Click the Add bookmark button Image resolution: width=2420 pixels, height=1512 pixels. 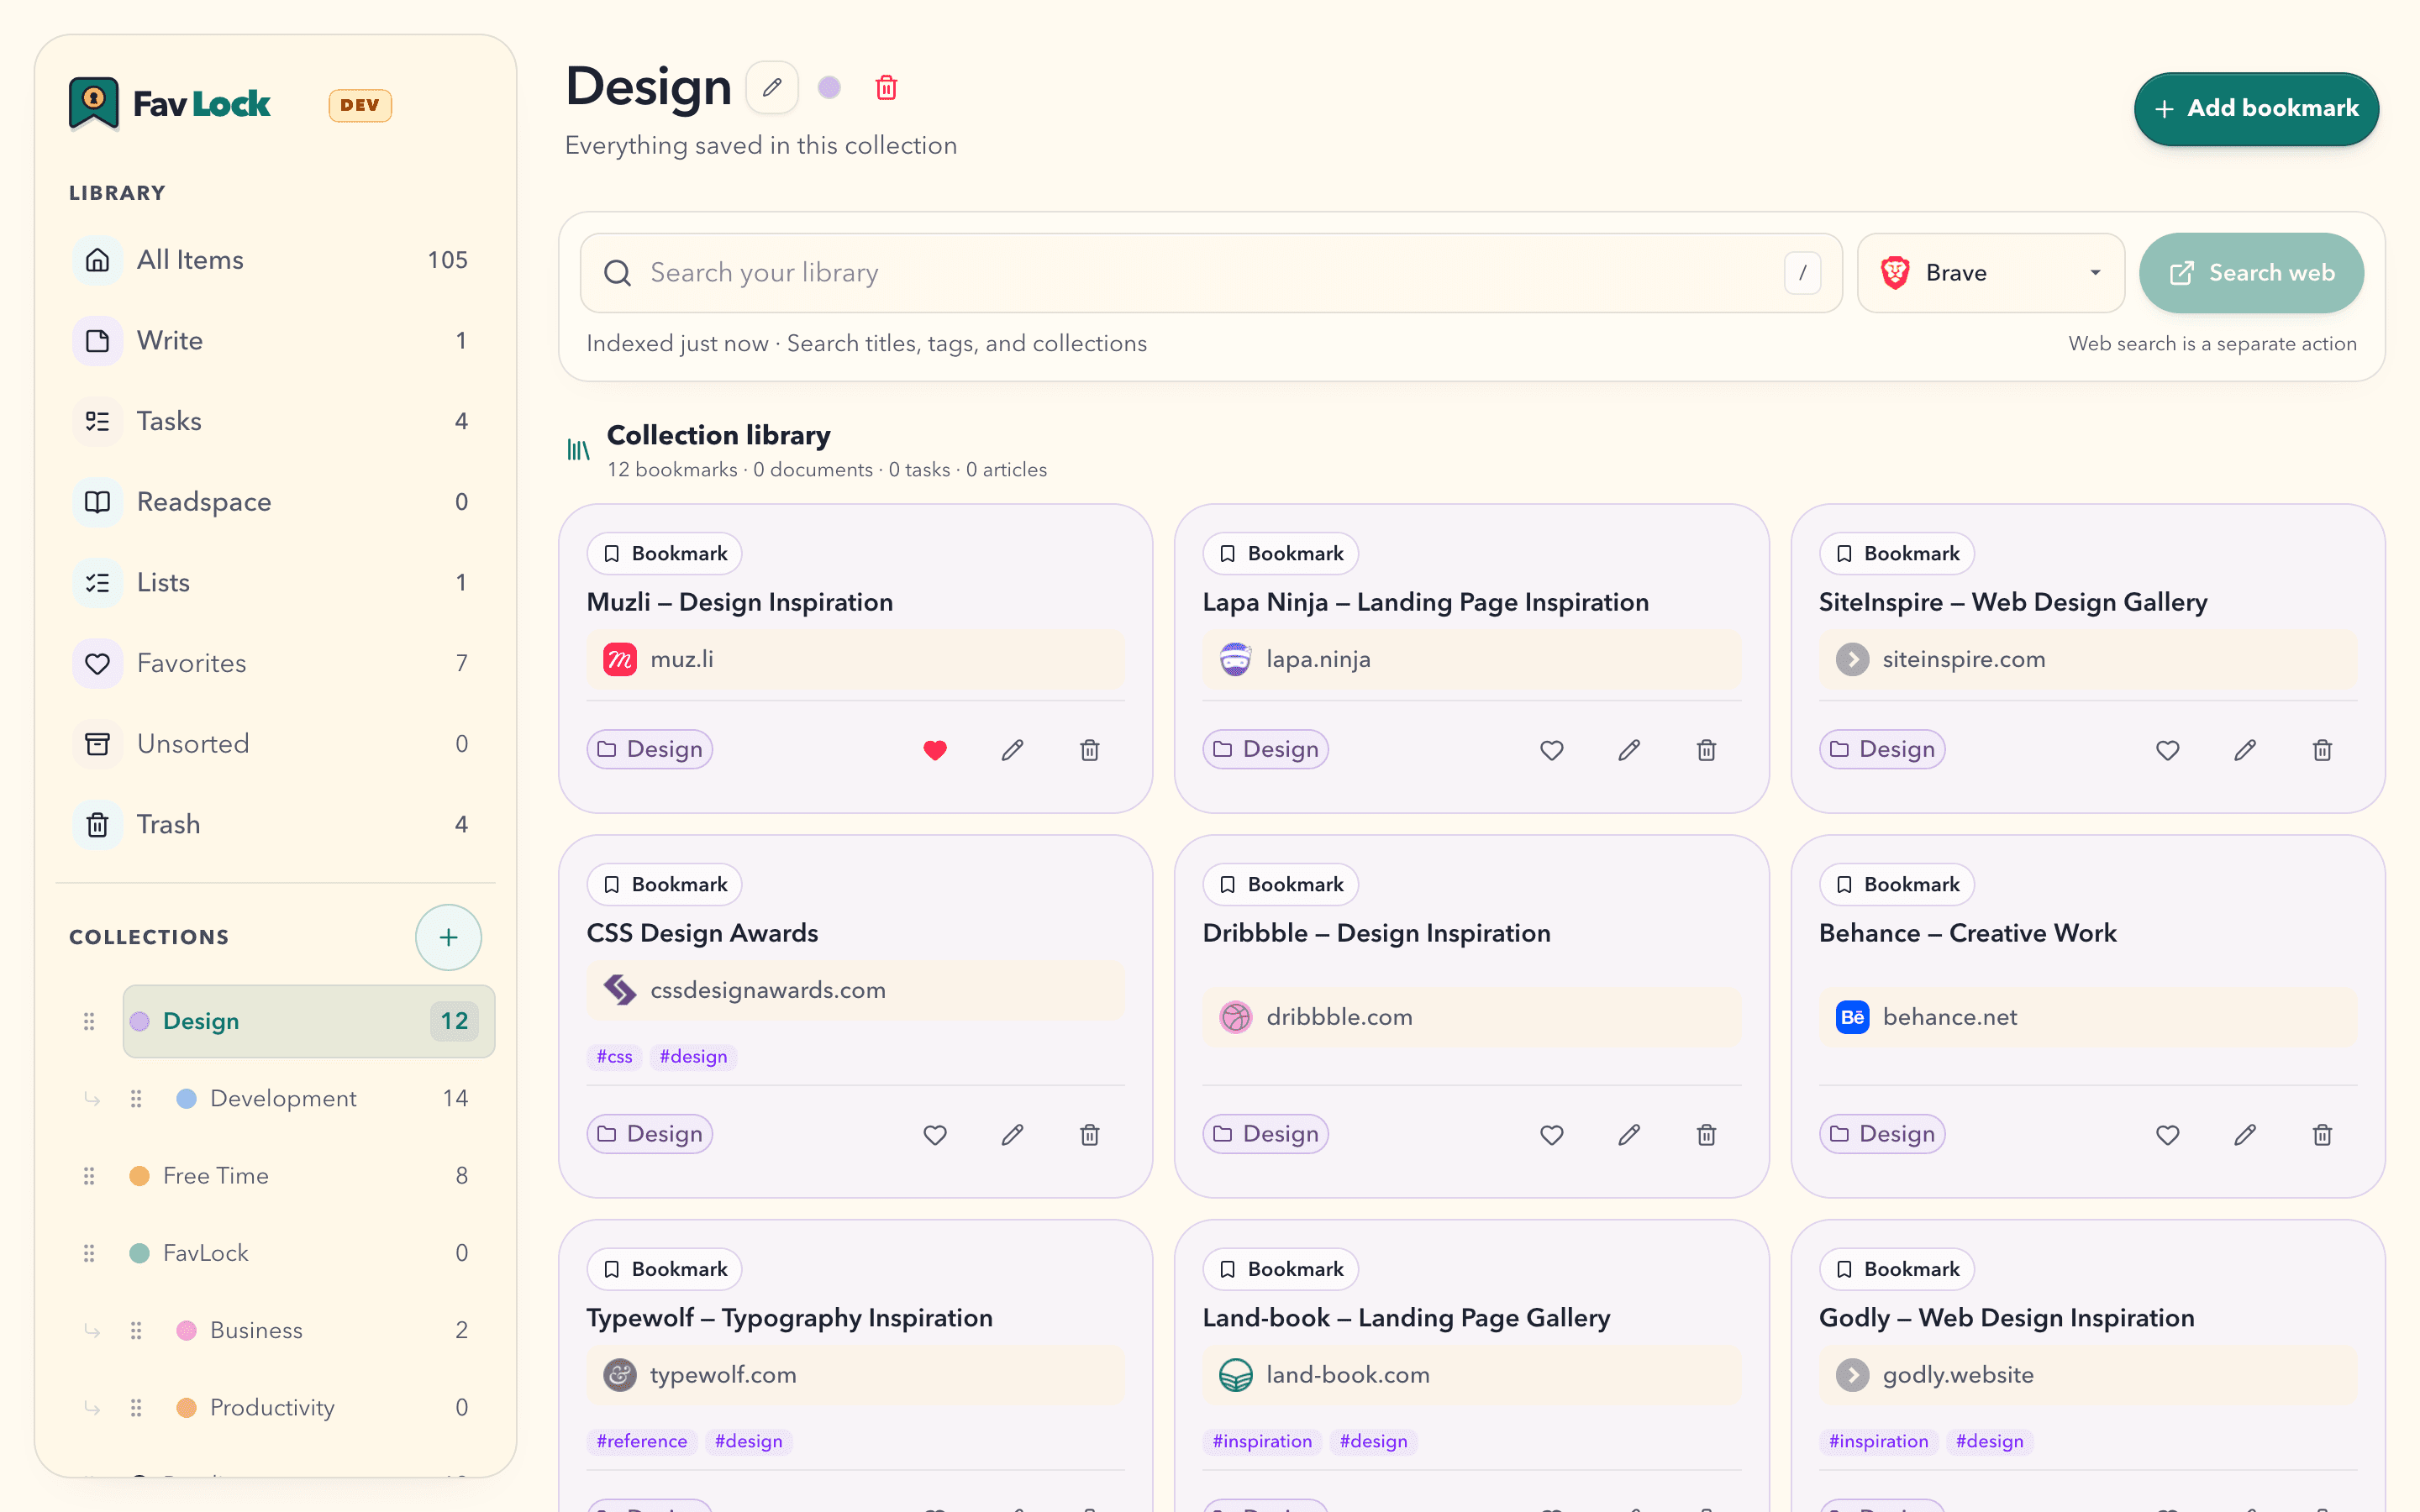[2256, 108]
